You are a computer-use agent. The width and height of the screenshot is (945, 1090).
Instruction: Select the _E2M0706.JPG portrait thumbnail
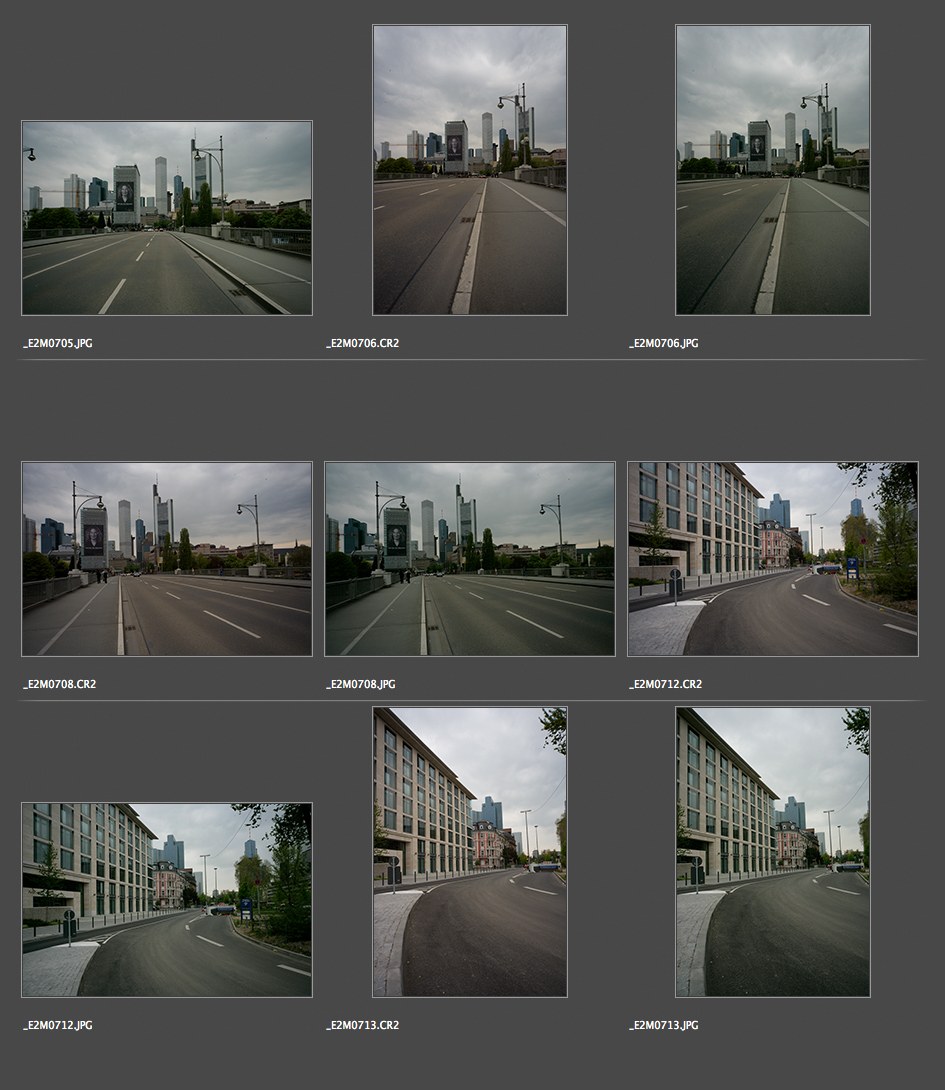click(773, 170)
